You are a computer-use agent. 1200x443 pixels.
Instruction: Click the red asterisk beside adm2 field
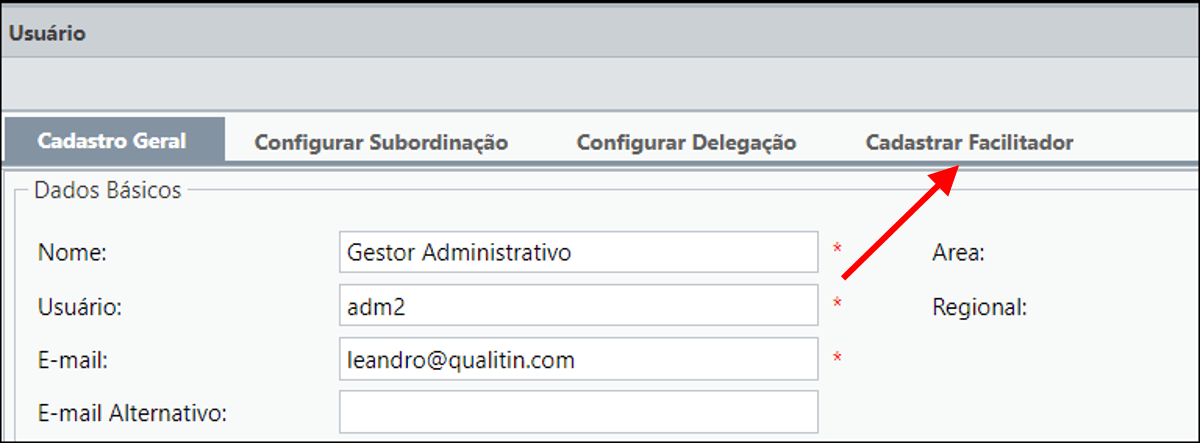tap(838, 302)
